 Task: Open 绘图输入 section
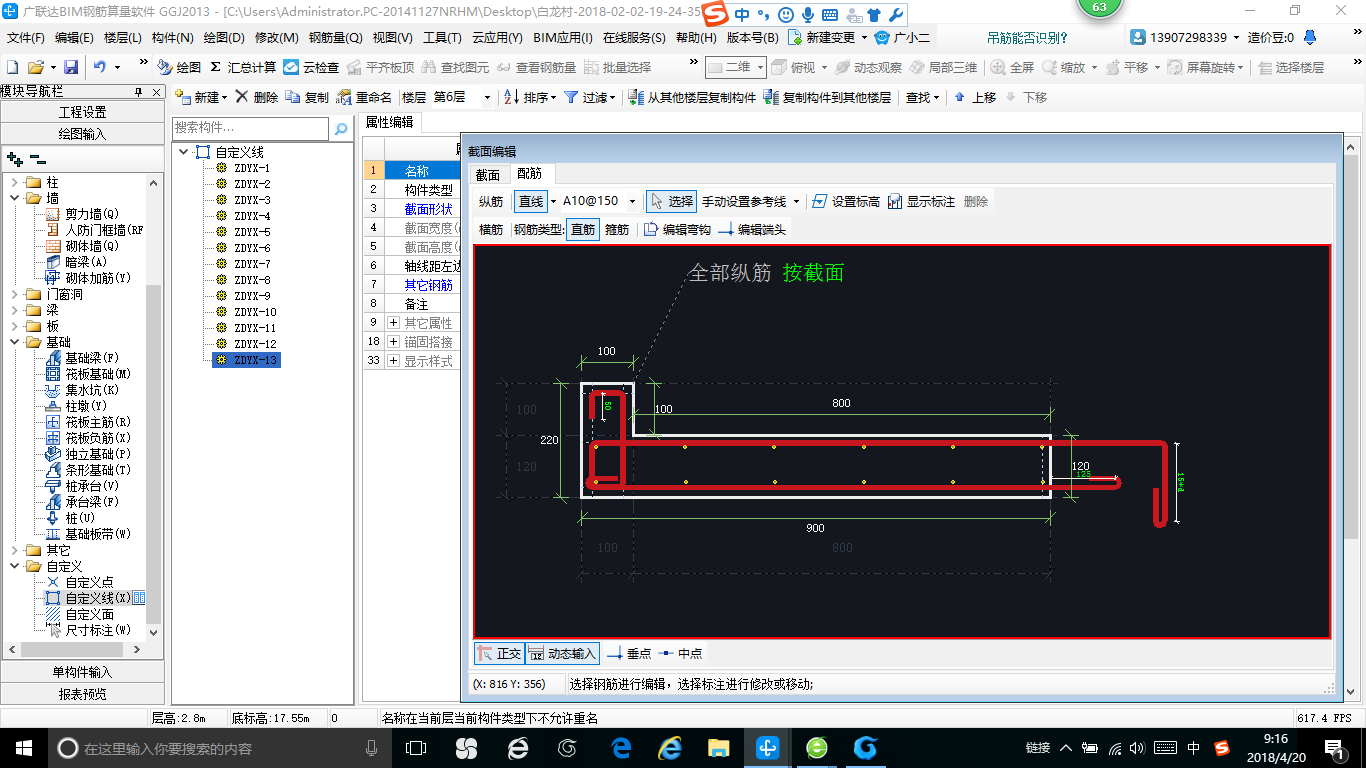82,133
